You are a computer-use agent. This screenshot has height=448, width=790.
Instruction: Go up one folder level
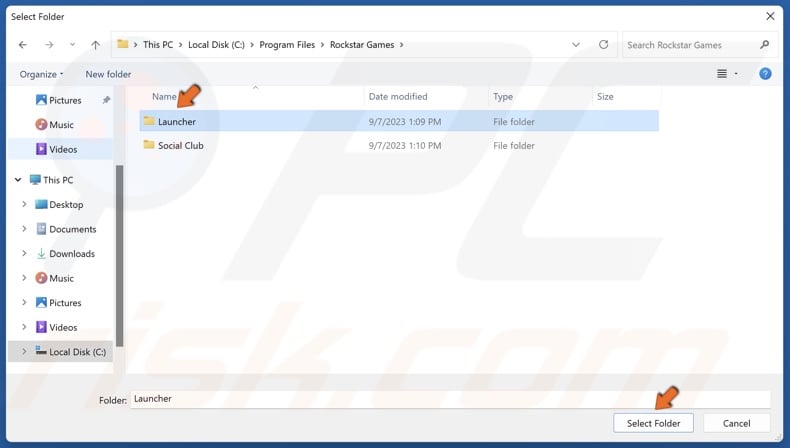[95, 45]
